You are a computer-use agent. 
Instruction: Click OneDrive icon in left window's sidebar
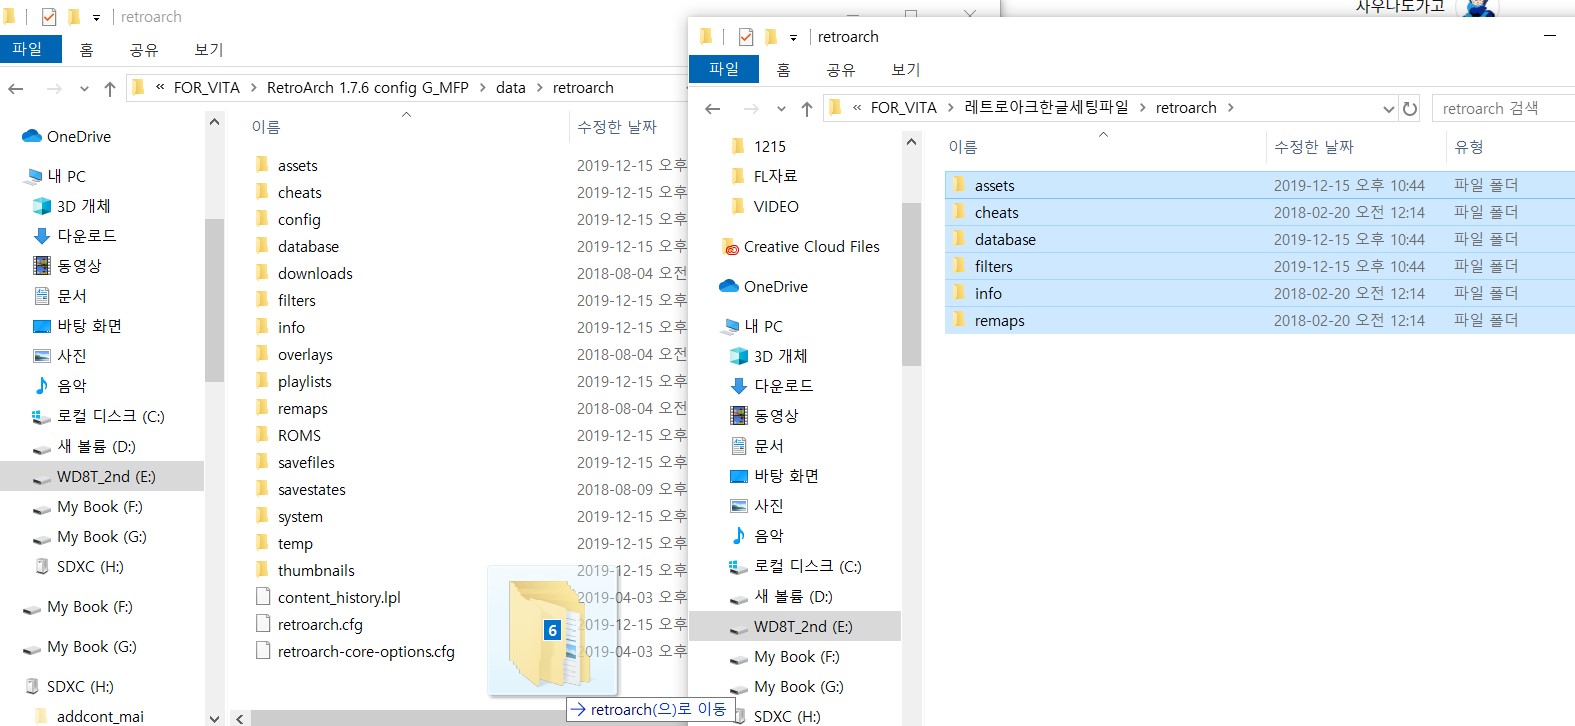(x=32, y=136)
